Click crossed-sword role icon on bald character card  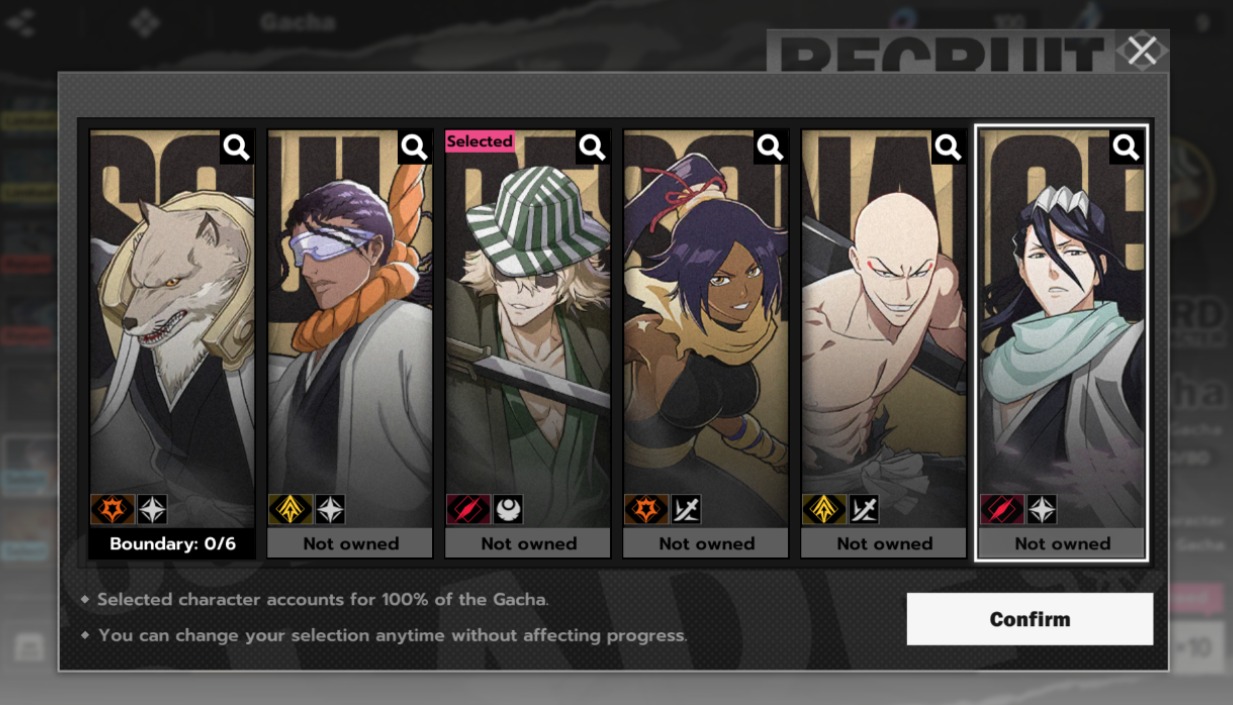(x=864, y=510)
